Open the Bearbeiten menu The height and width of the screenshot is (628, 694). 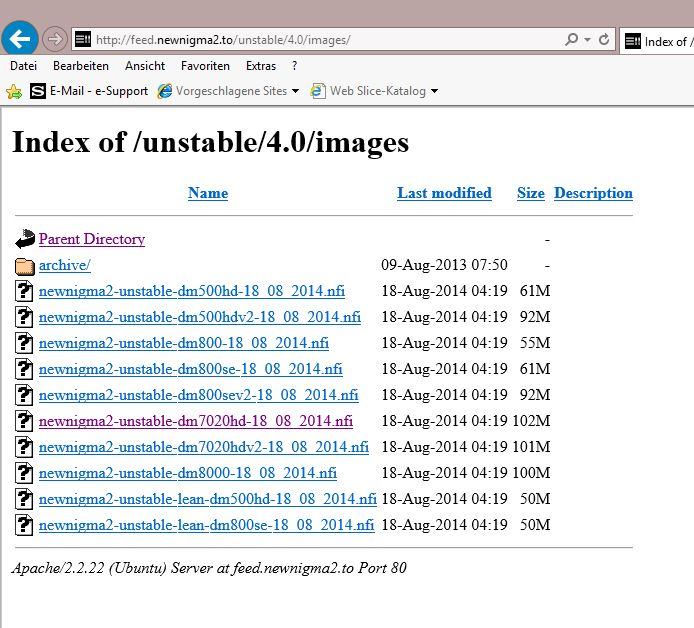pos(81,66)
